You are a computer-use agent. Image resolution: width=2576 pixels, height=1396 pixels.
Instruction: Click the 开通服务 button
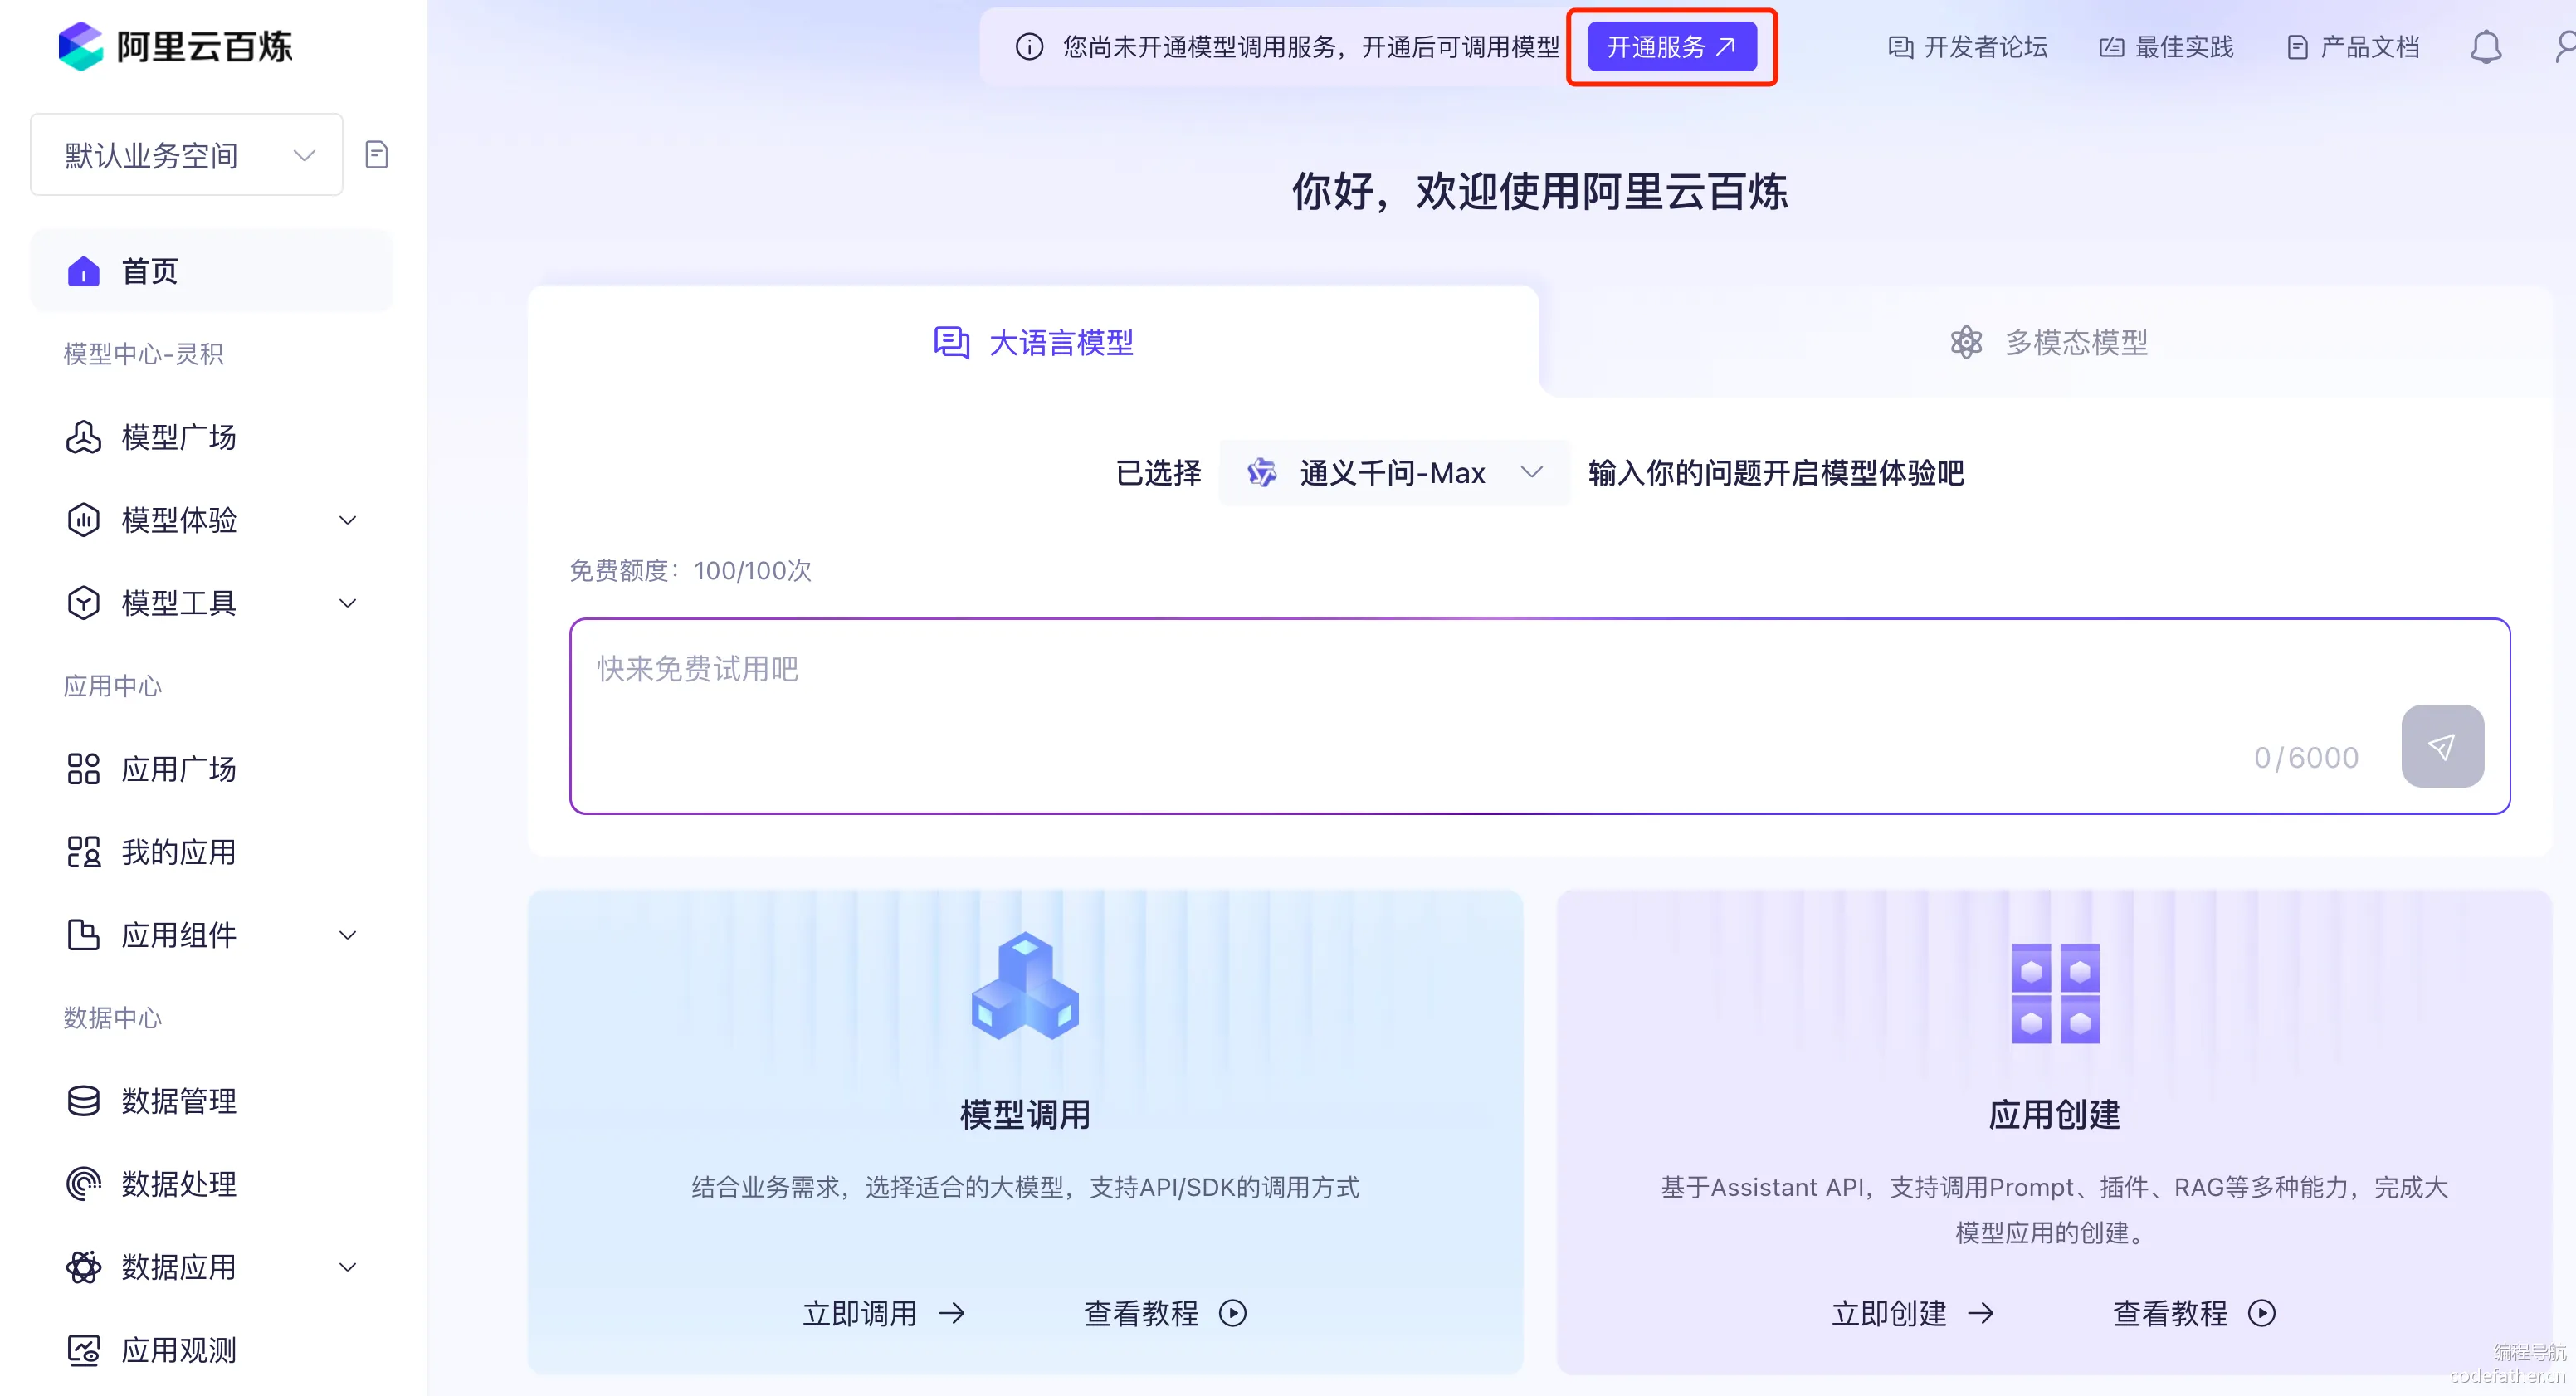click(x=1672, y=47)
